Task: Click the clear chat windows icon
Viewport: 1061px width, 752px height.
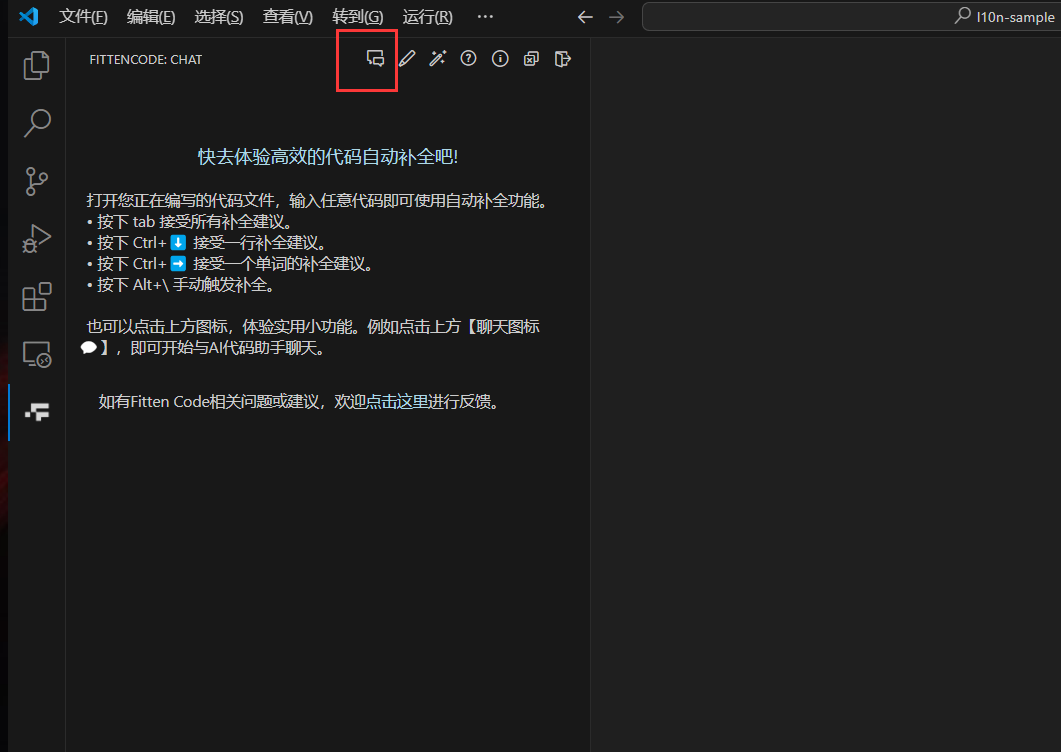Action: tap(531, 58)
